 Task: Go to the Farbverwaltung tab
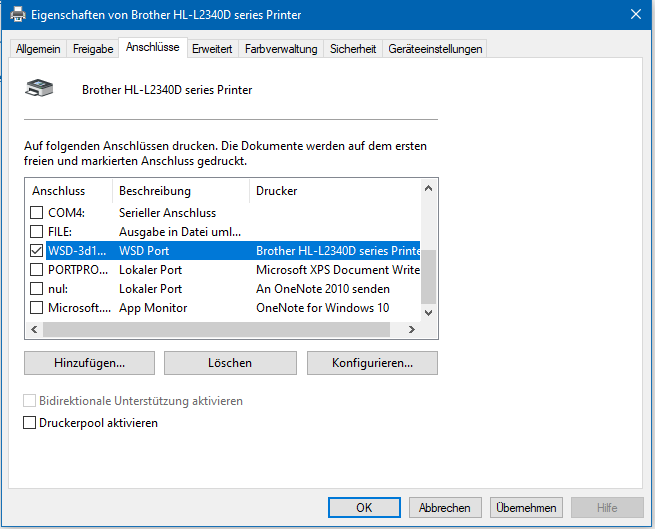tap(281, 49)
